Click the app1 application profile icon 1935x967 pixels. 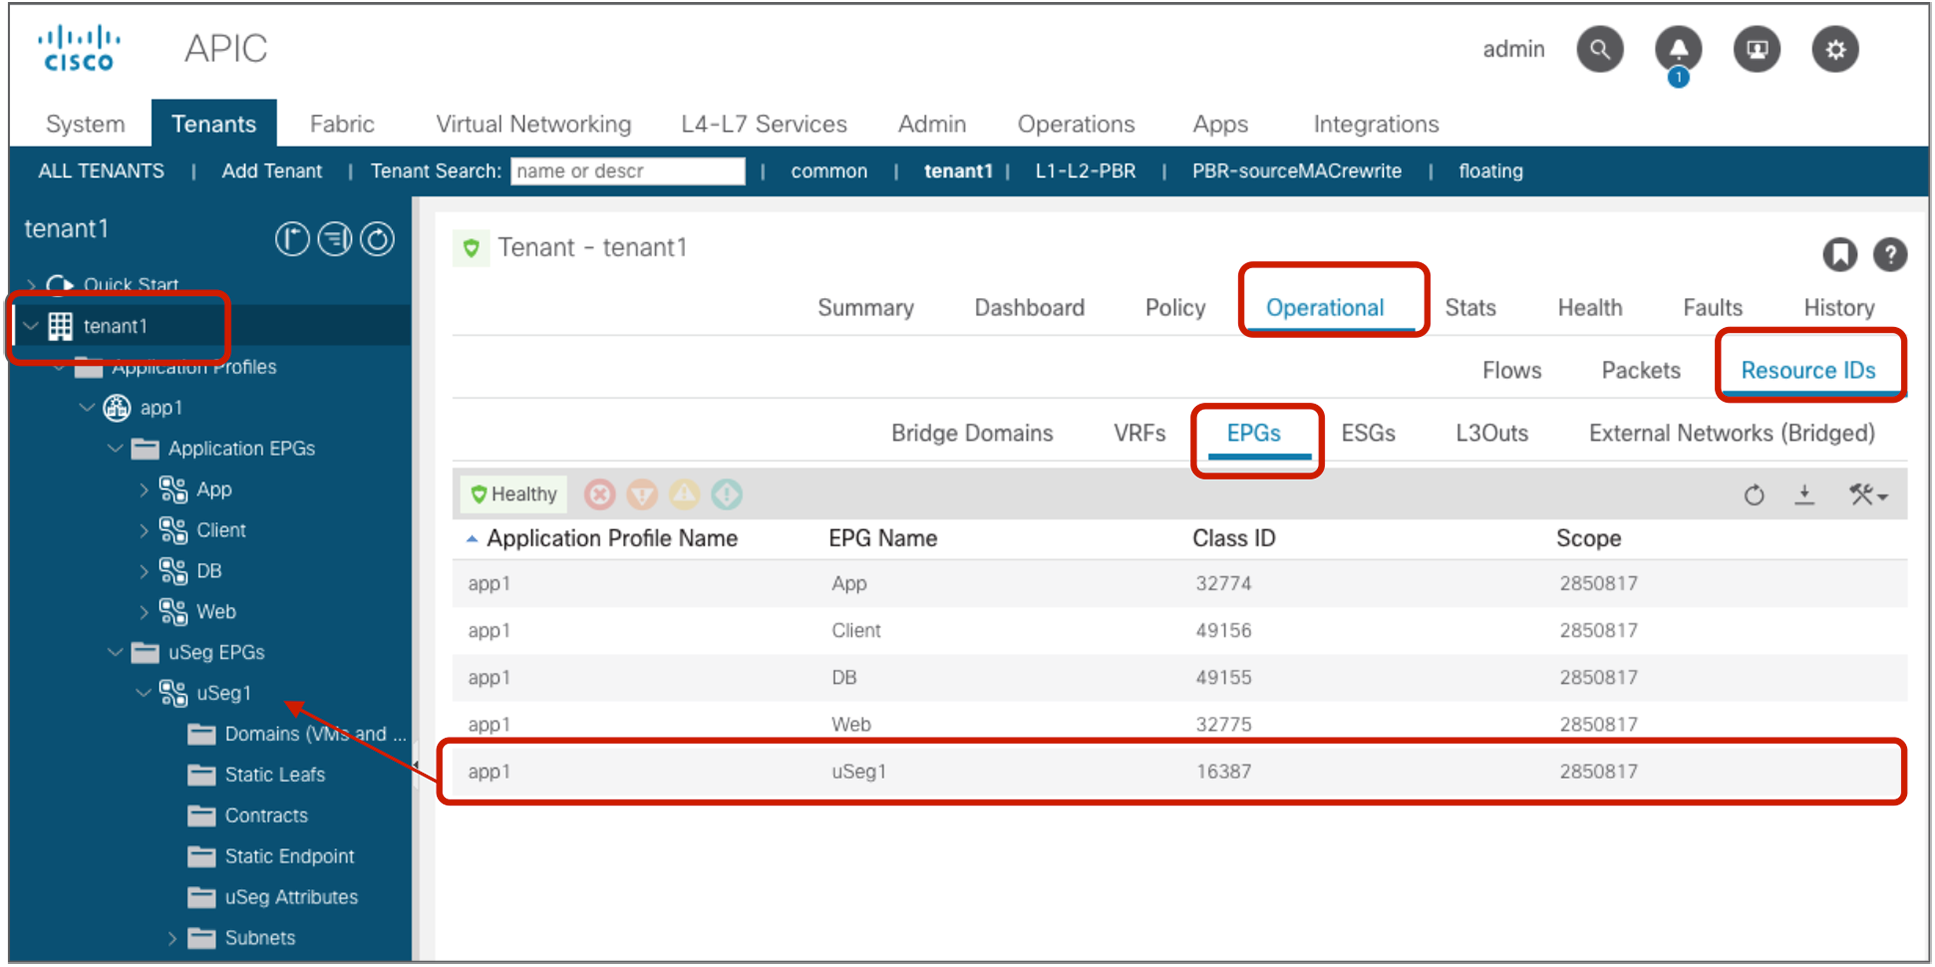117,408
